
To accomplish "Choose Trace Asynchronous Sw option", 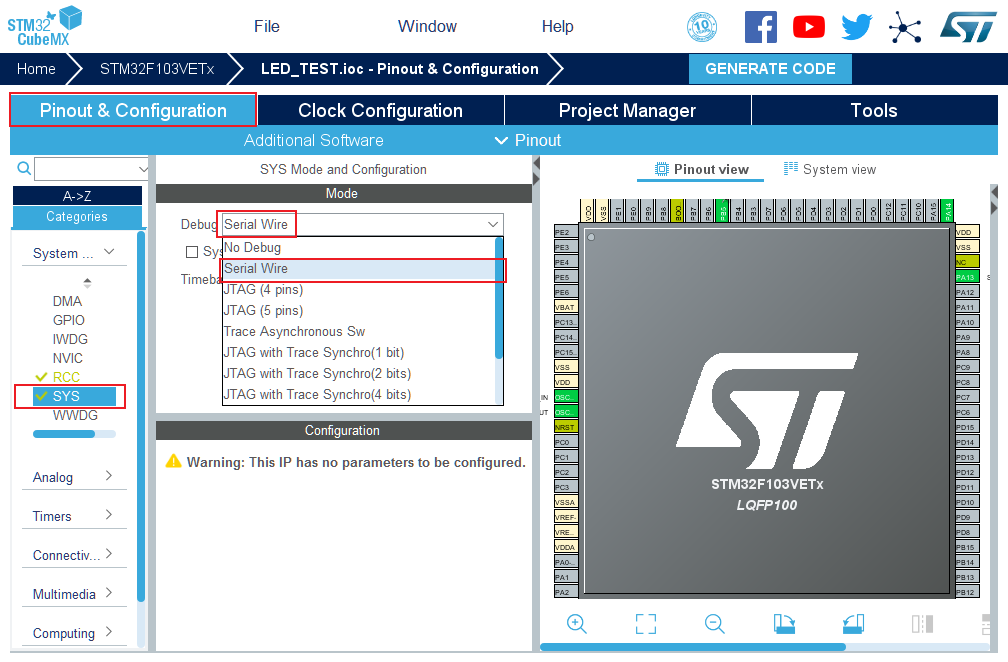I will [x=359, y=332].
